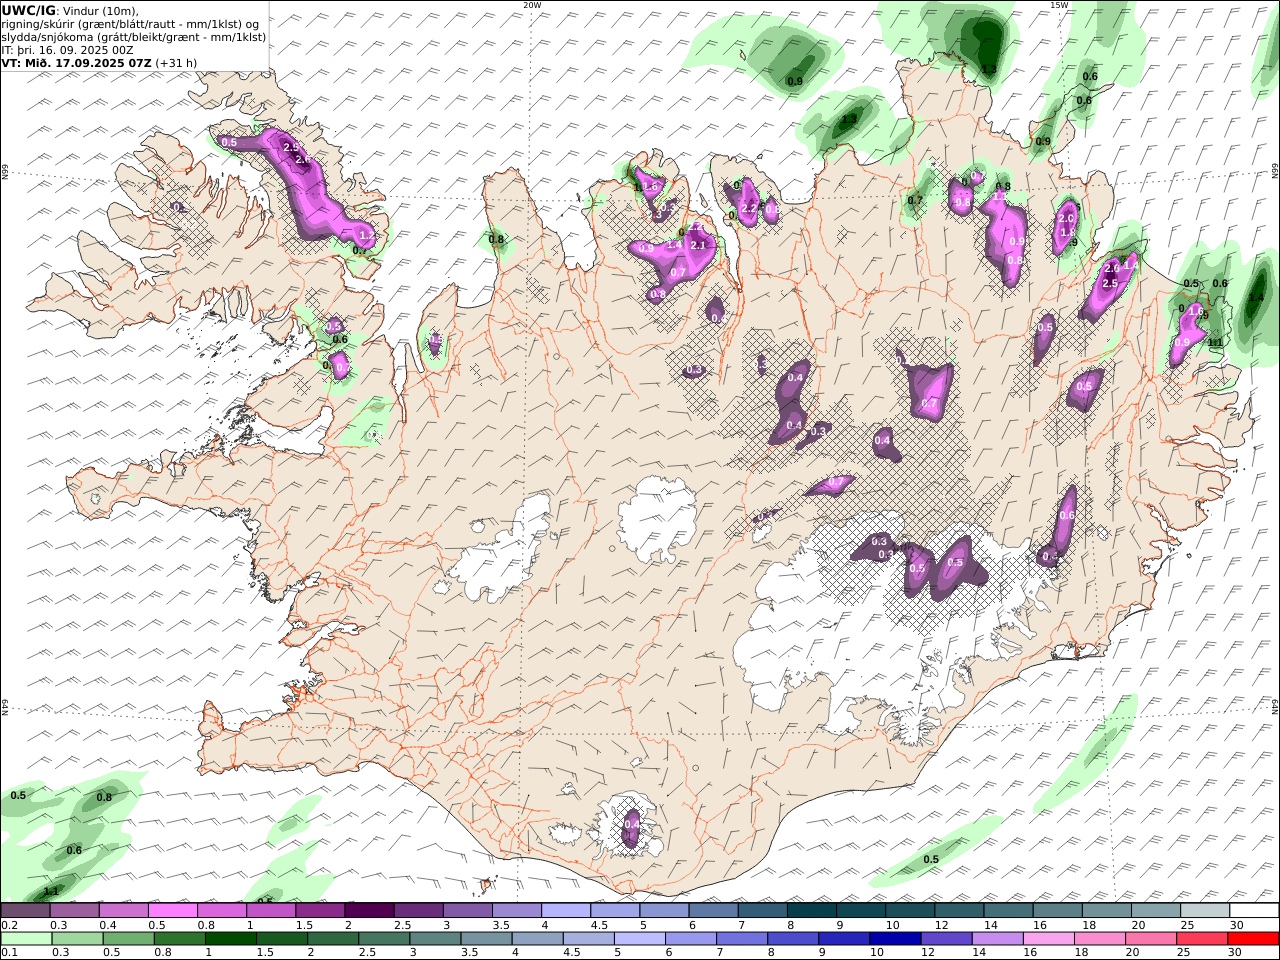Click the '2.0' snow value on the map
The width and height of the screenshot is (1280, 960).
pyautogui.click(x=1066, y=218)
